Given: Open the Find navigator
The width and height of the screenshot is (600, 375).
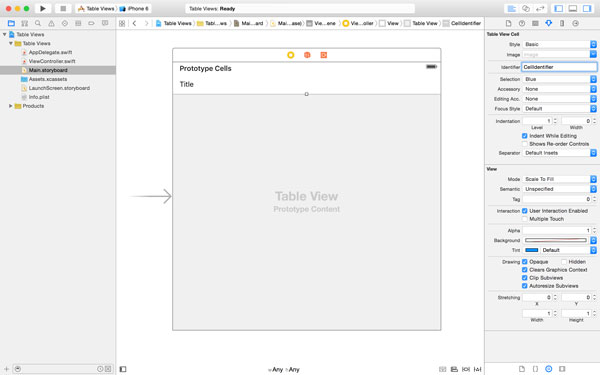Looking at the screenshot, I should pos(38,23).
